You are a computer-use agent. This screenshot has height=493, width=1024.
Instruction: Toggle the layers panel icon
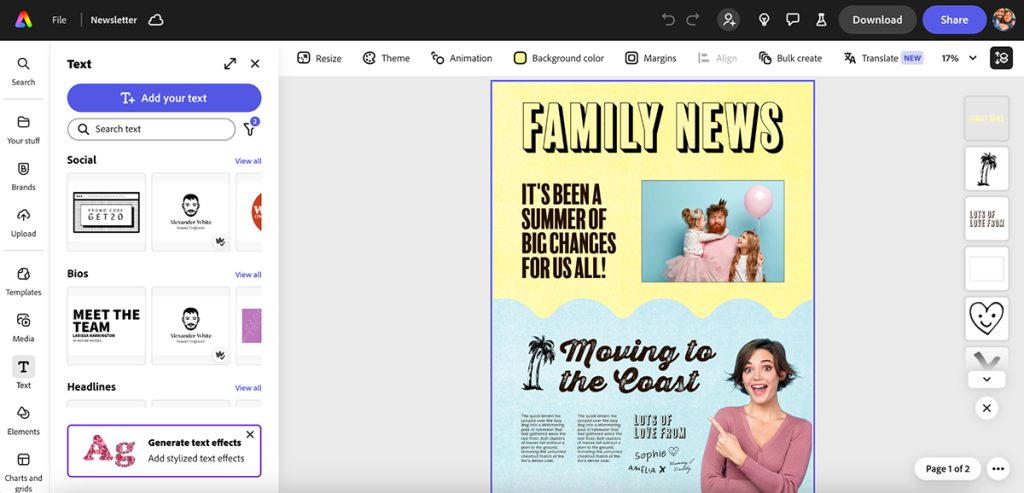1001,58
